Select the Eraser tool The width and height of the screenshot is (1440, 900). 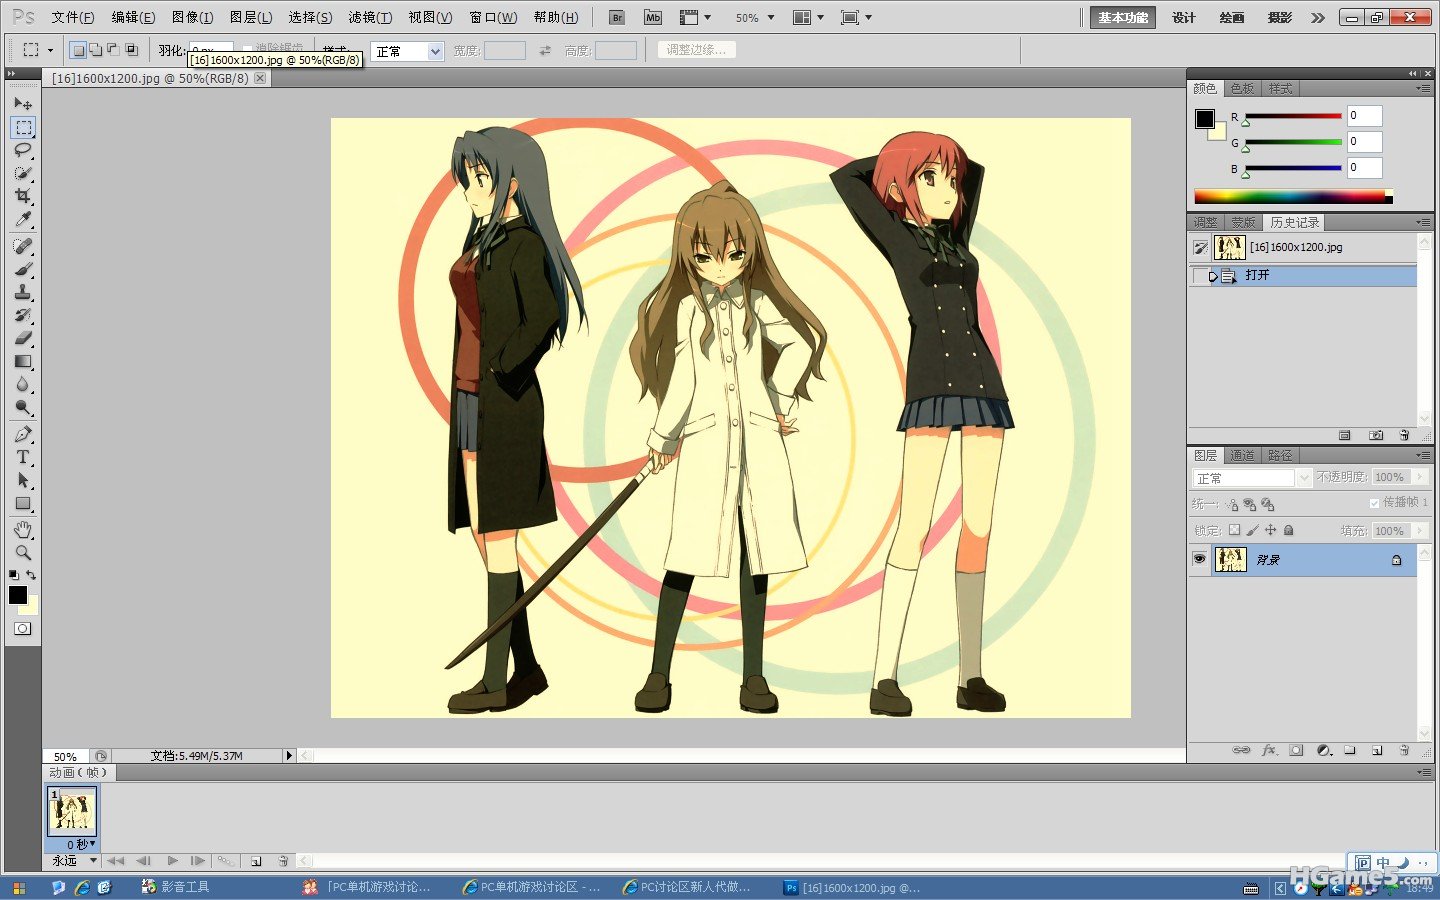[23, 338]
